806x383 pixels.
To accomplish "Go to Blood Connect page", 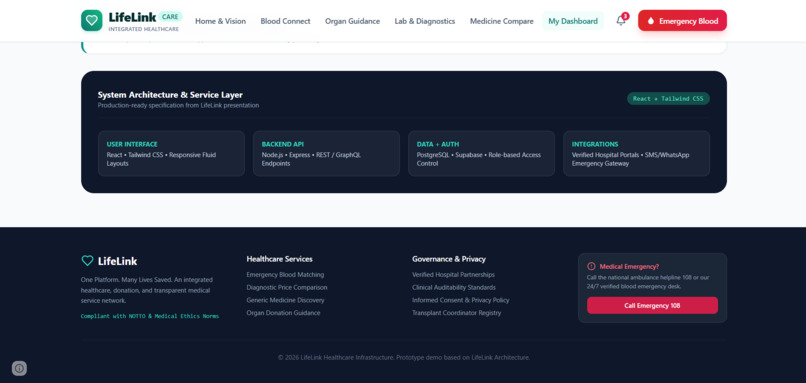I will pos(285,21).
